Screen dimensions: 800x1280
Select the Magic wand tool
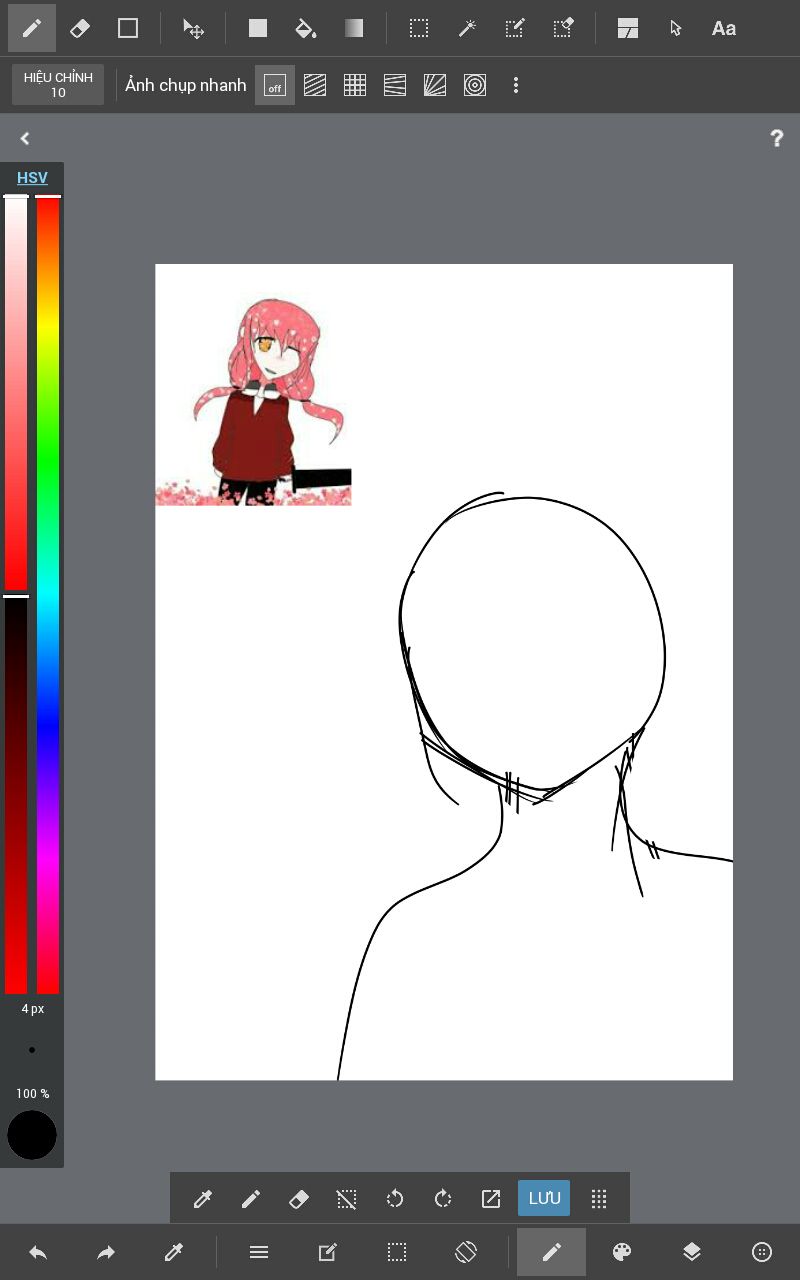coord(467,28)
